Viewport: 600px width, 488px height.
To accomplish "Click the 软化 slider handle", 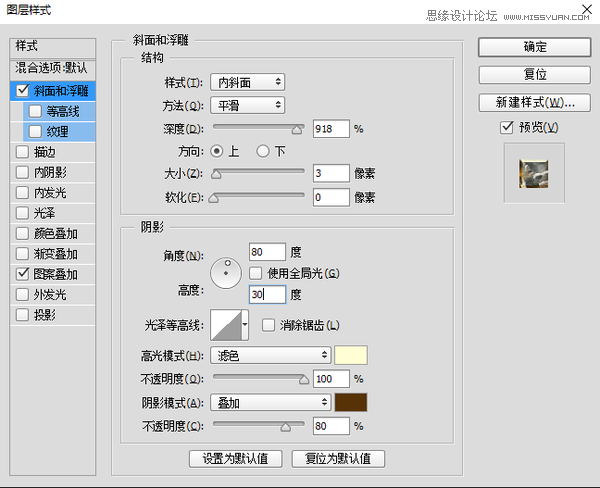I will [x=214, y=198].
